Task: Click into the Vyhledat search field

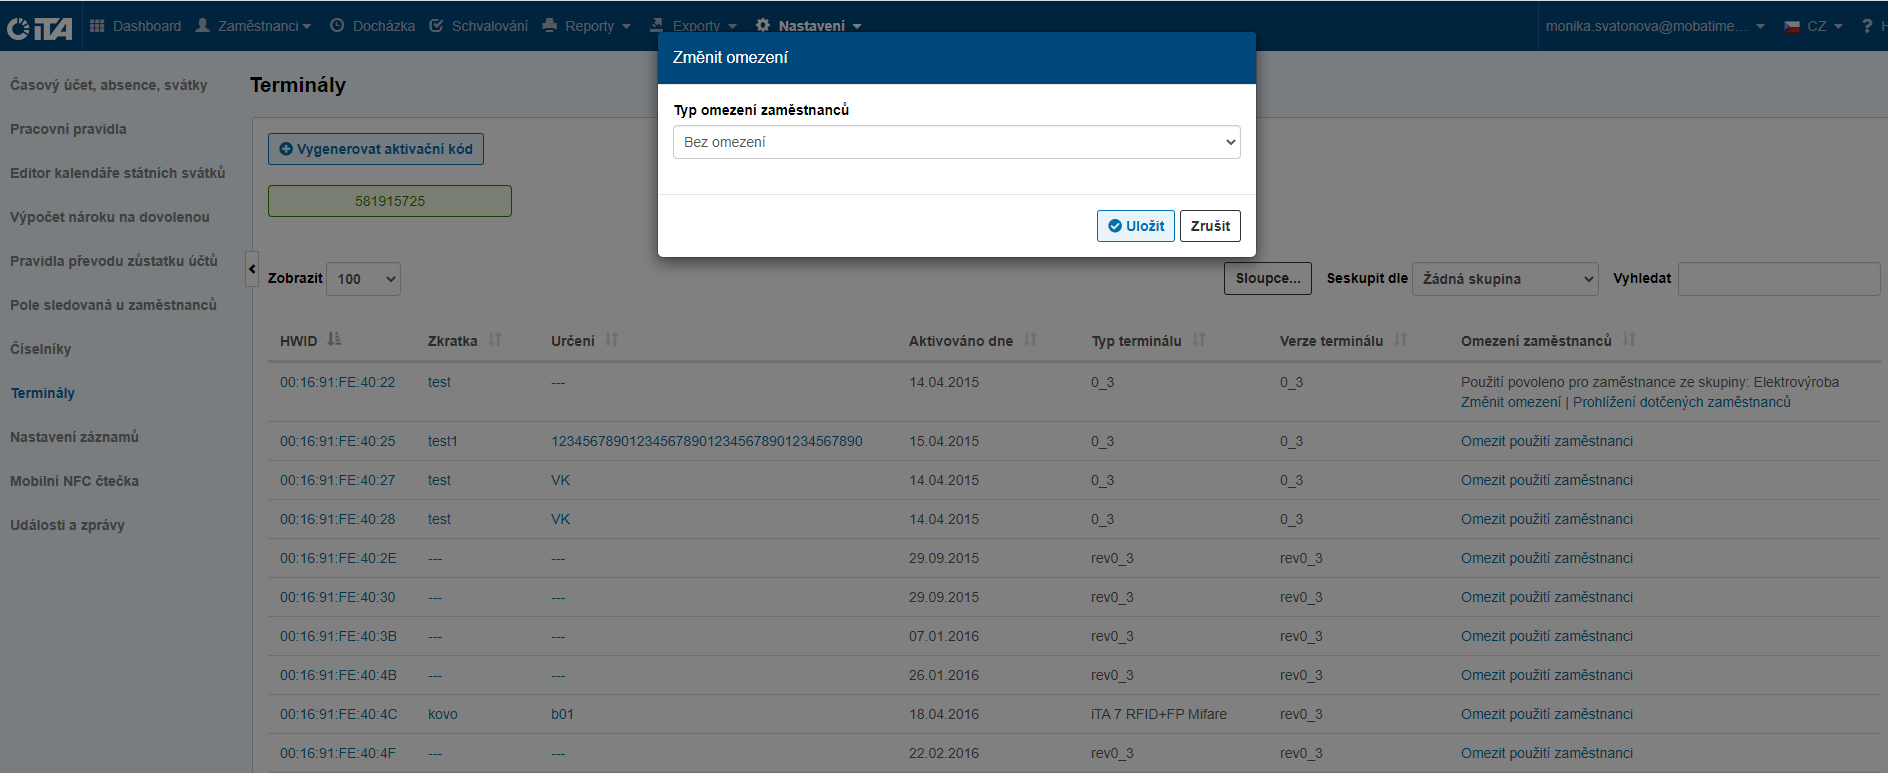Action: [1778, 279]
